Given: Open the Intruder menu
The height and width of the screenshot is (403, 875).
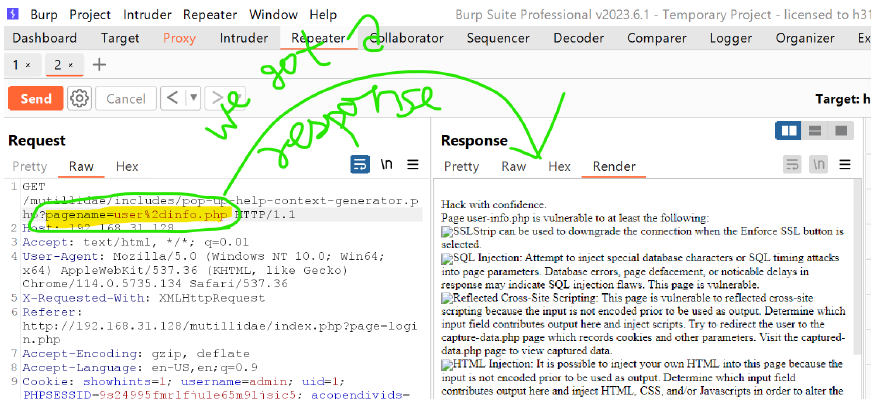Looking at the screenshot, I should pyautogui.click(x=147, y=15).
